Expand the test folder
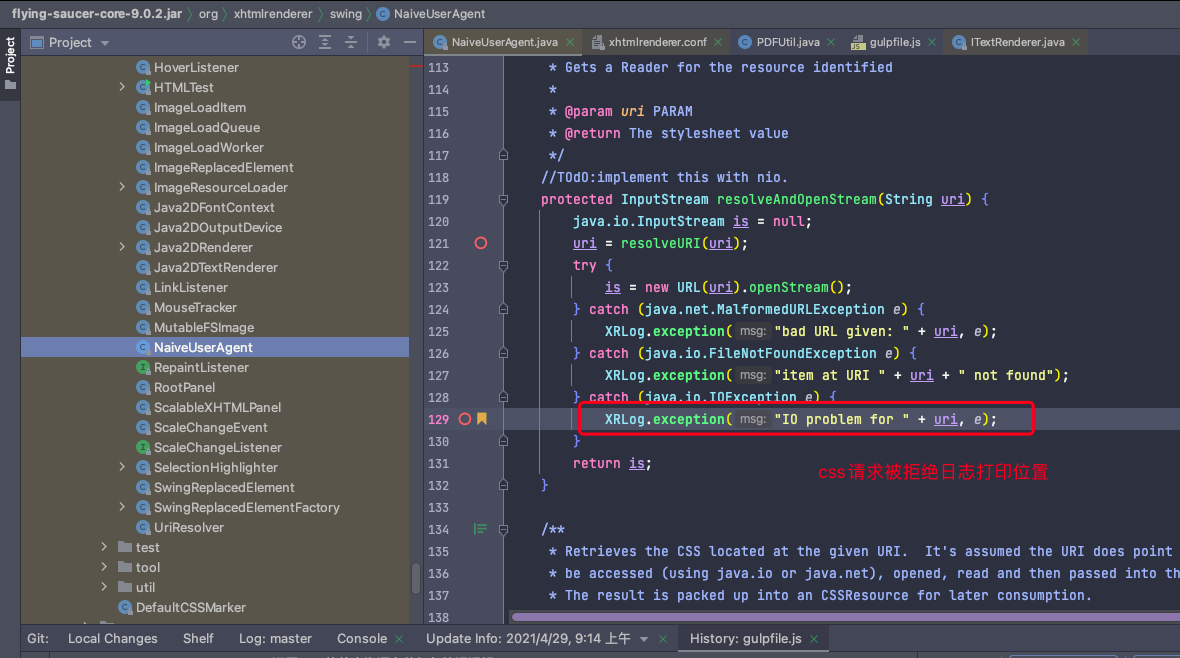1180x658 pixels. pos(105,547)
